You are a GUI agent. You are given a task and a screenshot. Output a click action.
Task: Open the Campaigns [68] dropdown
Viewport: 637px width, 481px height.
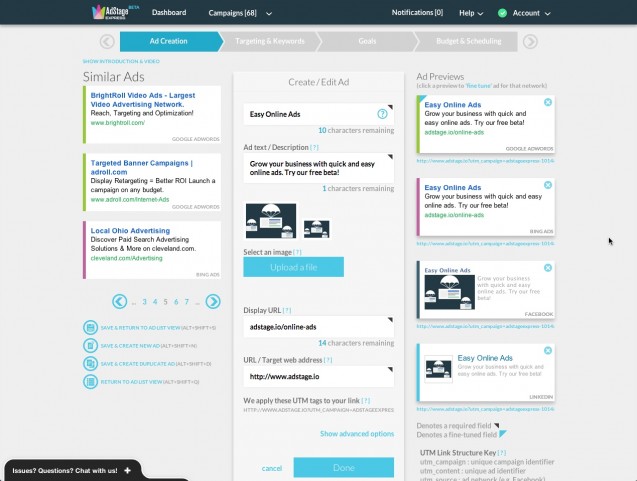[x=240, y=13]
